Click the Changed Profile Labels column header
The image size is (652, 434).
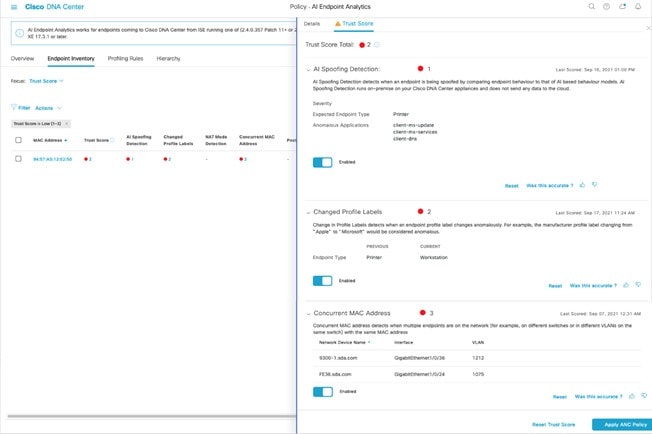point(178,140)
